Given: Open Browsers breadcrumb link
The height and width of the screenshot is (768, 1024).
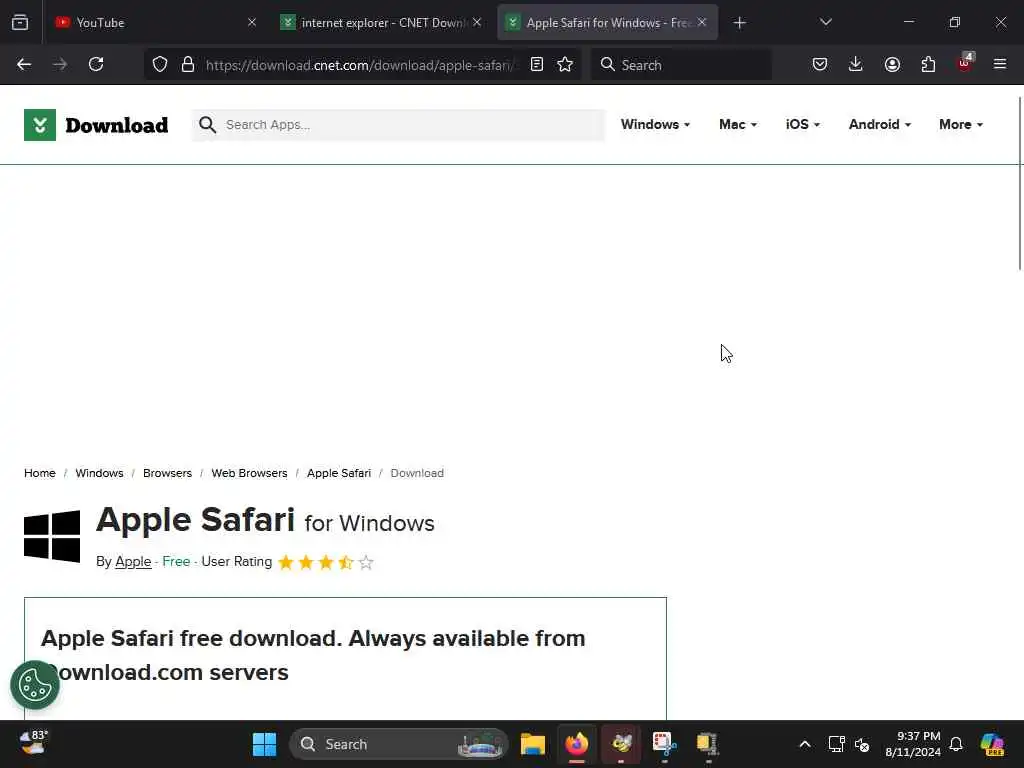Looking at the screenshot, I should [167, 473].
